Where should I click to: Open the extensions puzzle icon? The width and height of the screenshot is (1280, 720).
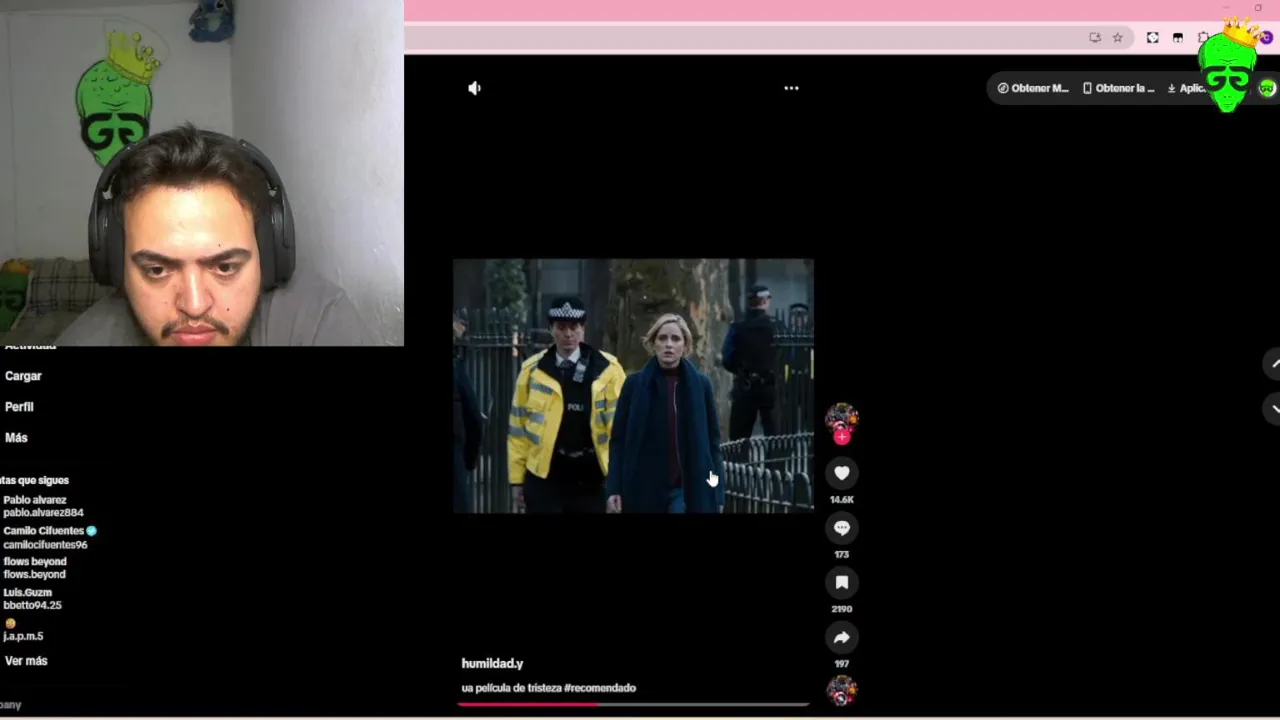coord(1203,38)
